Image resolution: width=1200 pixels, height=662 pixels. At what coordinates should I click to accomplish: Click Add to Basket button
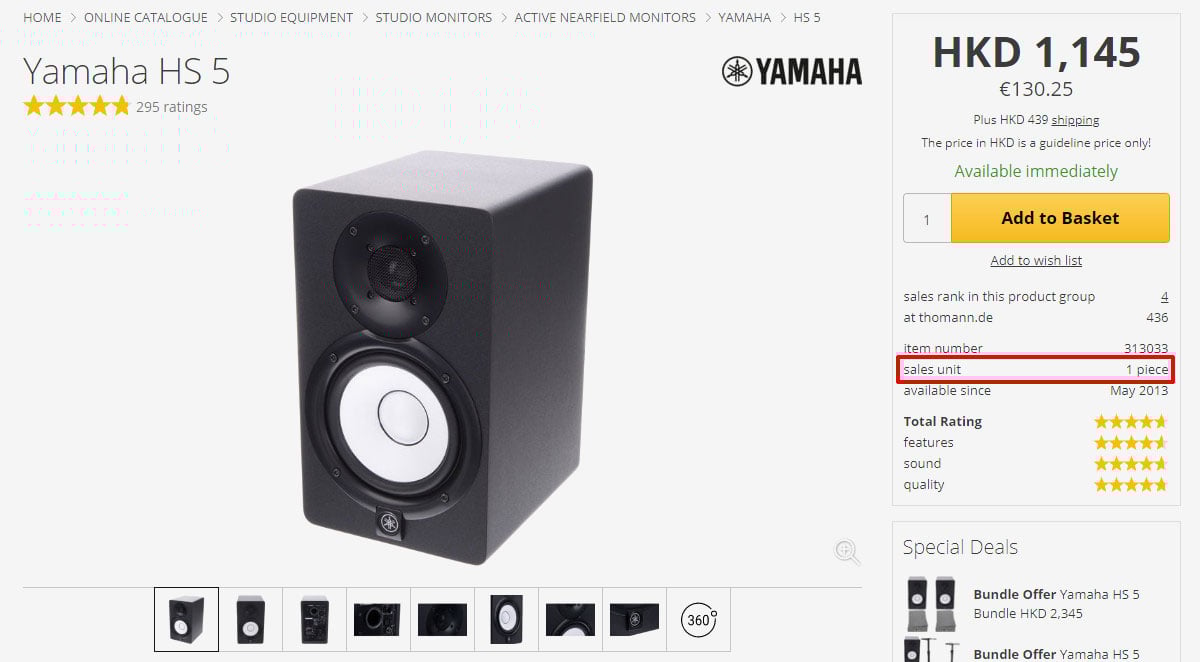coord(1060,218)
